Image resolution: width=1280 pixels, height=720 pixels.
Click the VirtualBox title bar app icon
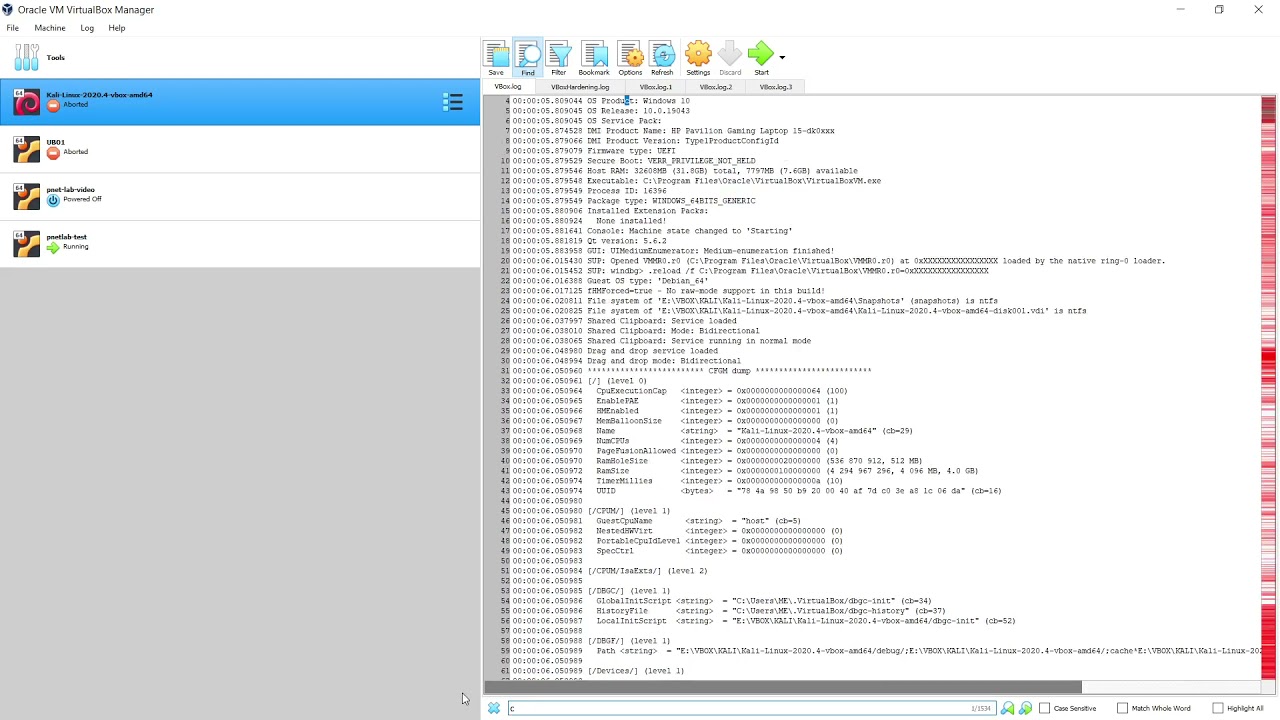[x=8, y=9]
